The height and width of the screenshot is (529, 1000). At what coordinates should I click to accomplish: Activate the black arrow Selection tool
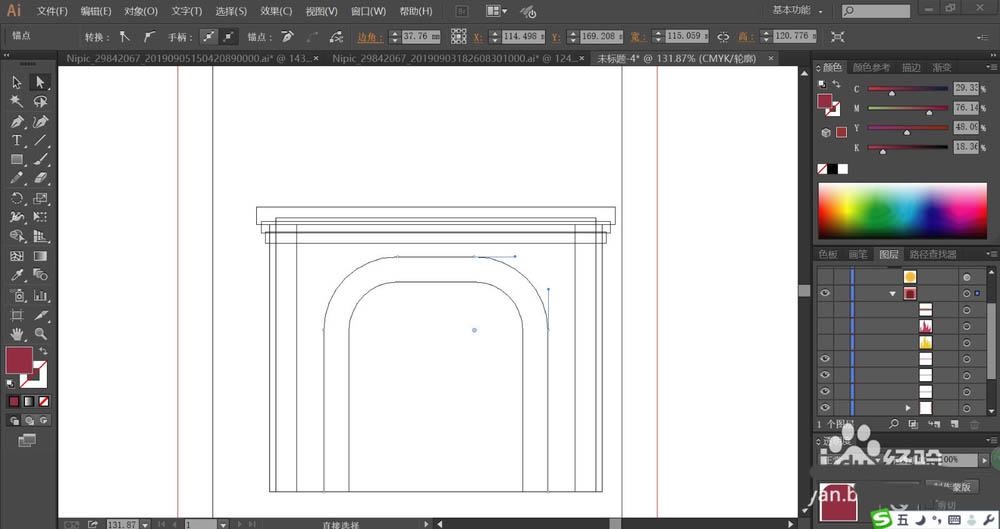(x=17, y=82)
